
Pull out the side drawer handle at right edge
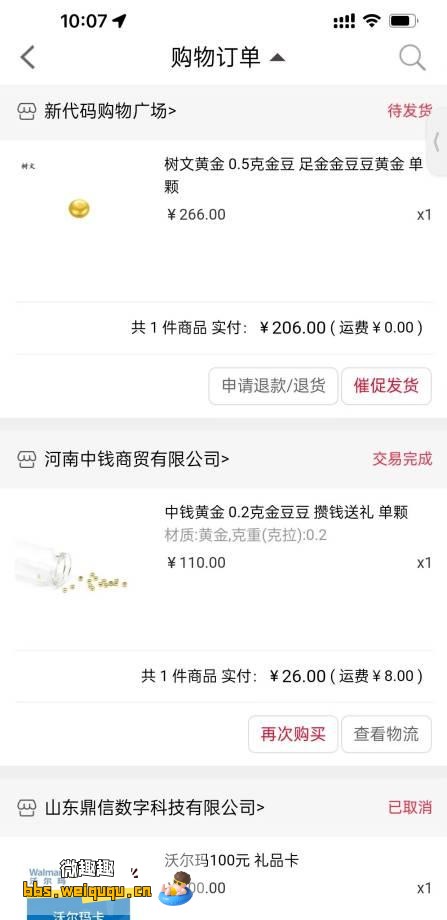pyautogui.click(x=437, y=141)
